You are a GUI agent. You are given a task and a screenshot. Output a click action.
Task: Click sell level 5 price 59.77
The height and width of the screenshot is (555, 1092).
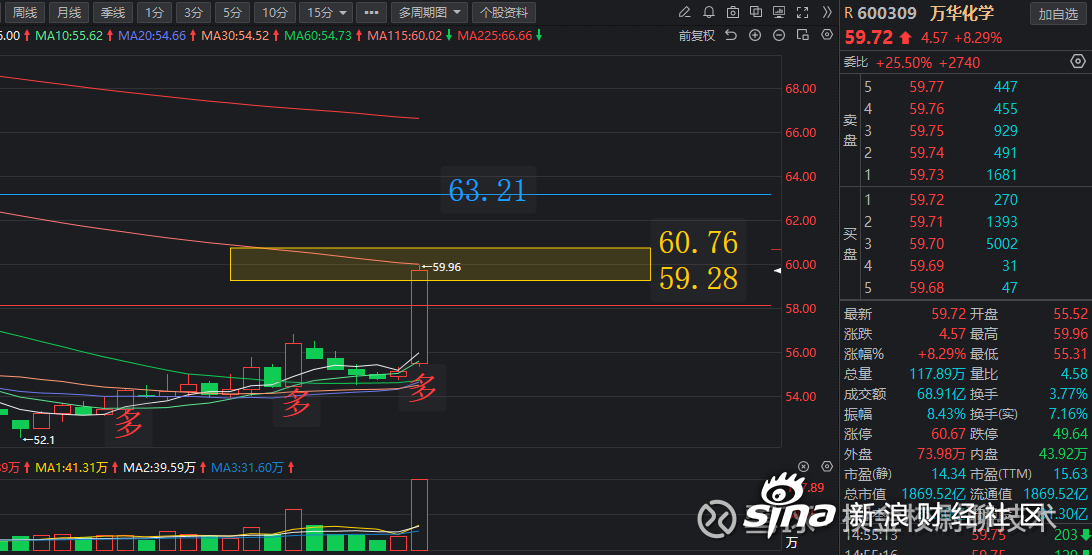click(926, 87)
